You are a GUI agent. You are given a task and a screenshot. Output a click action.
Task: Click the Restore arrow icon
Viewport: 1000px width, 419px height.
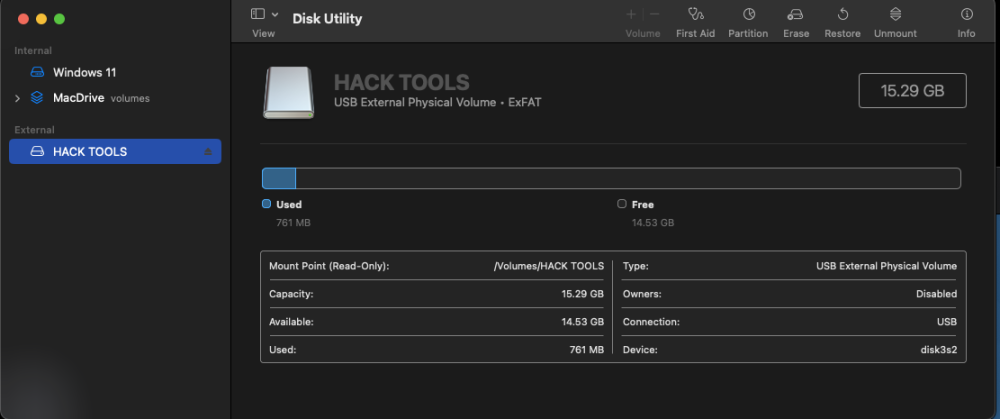pos(842,14)
